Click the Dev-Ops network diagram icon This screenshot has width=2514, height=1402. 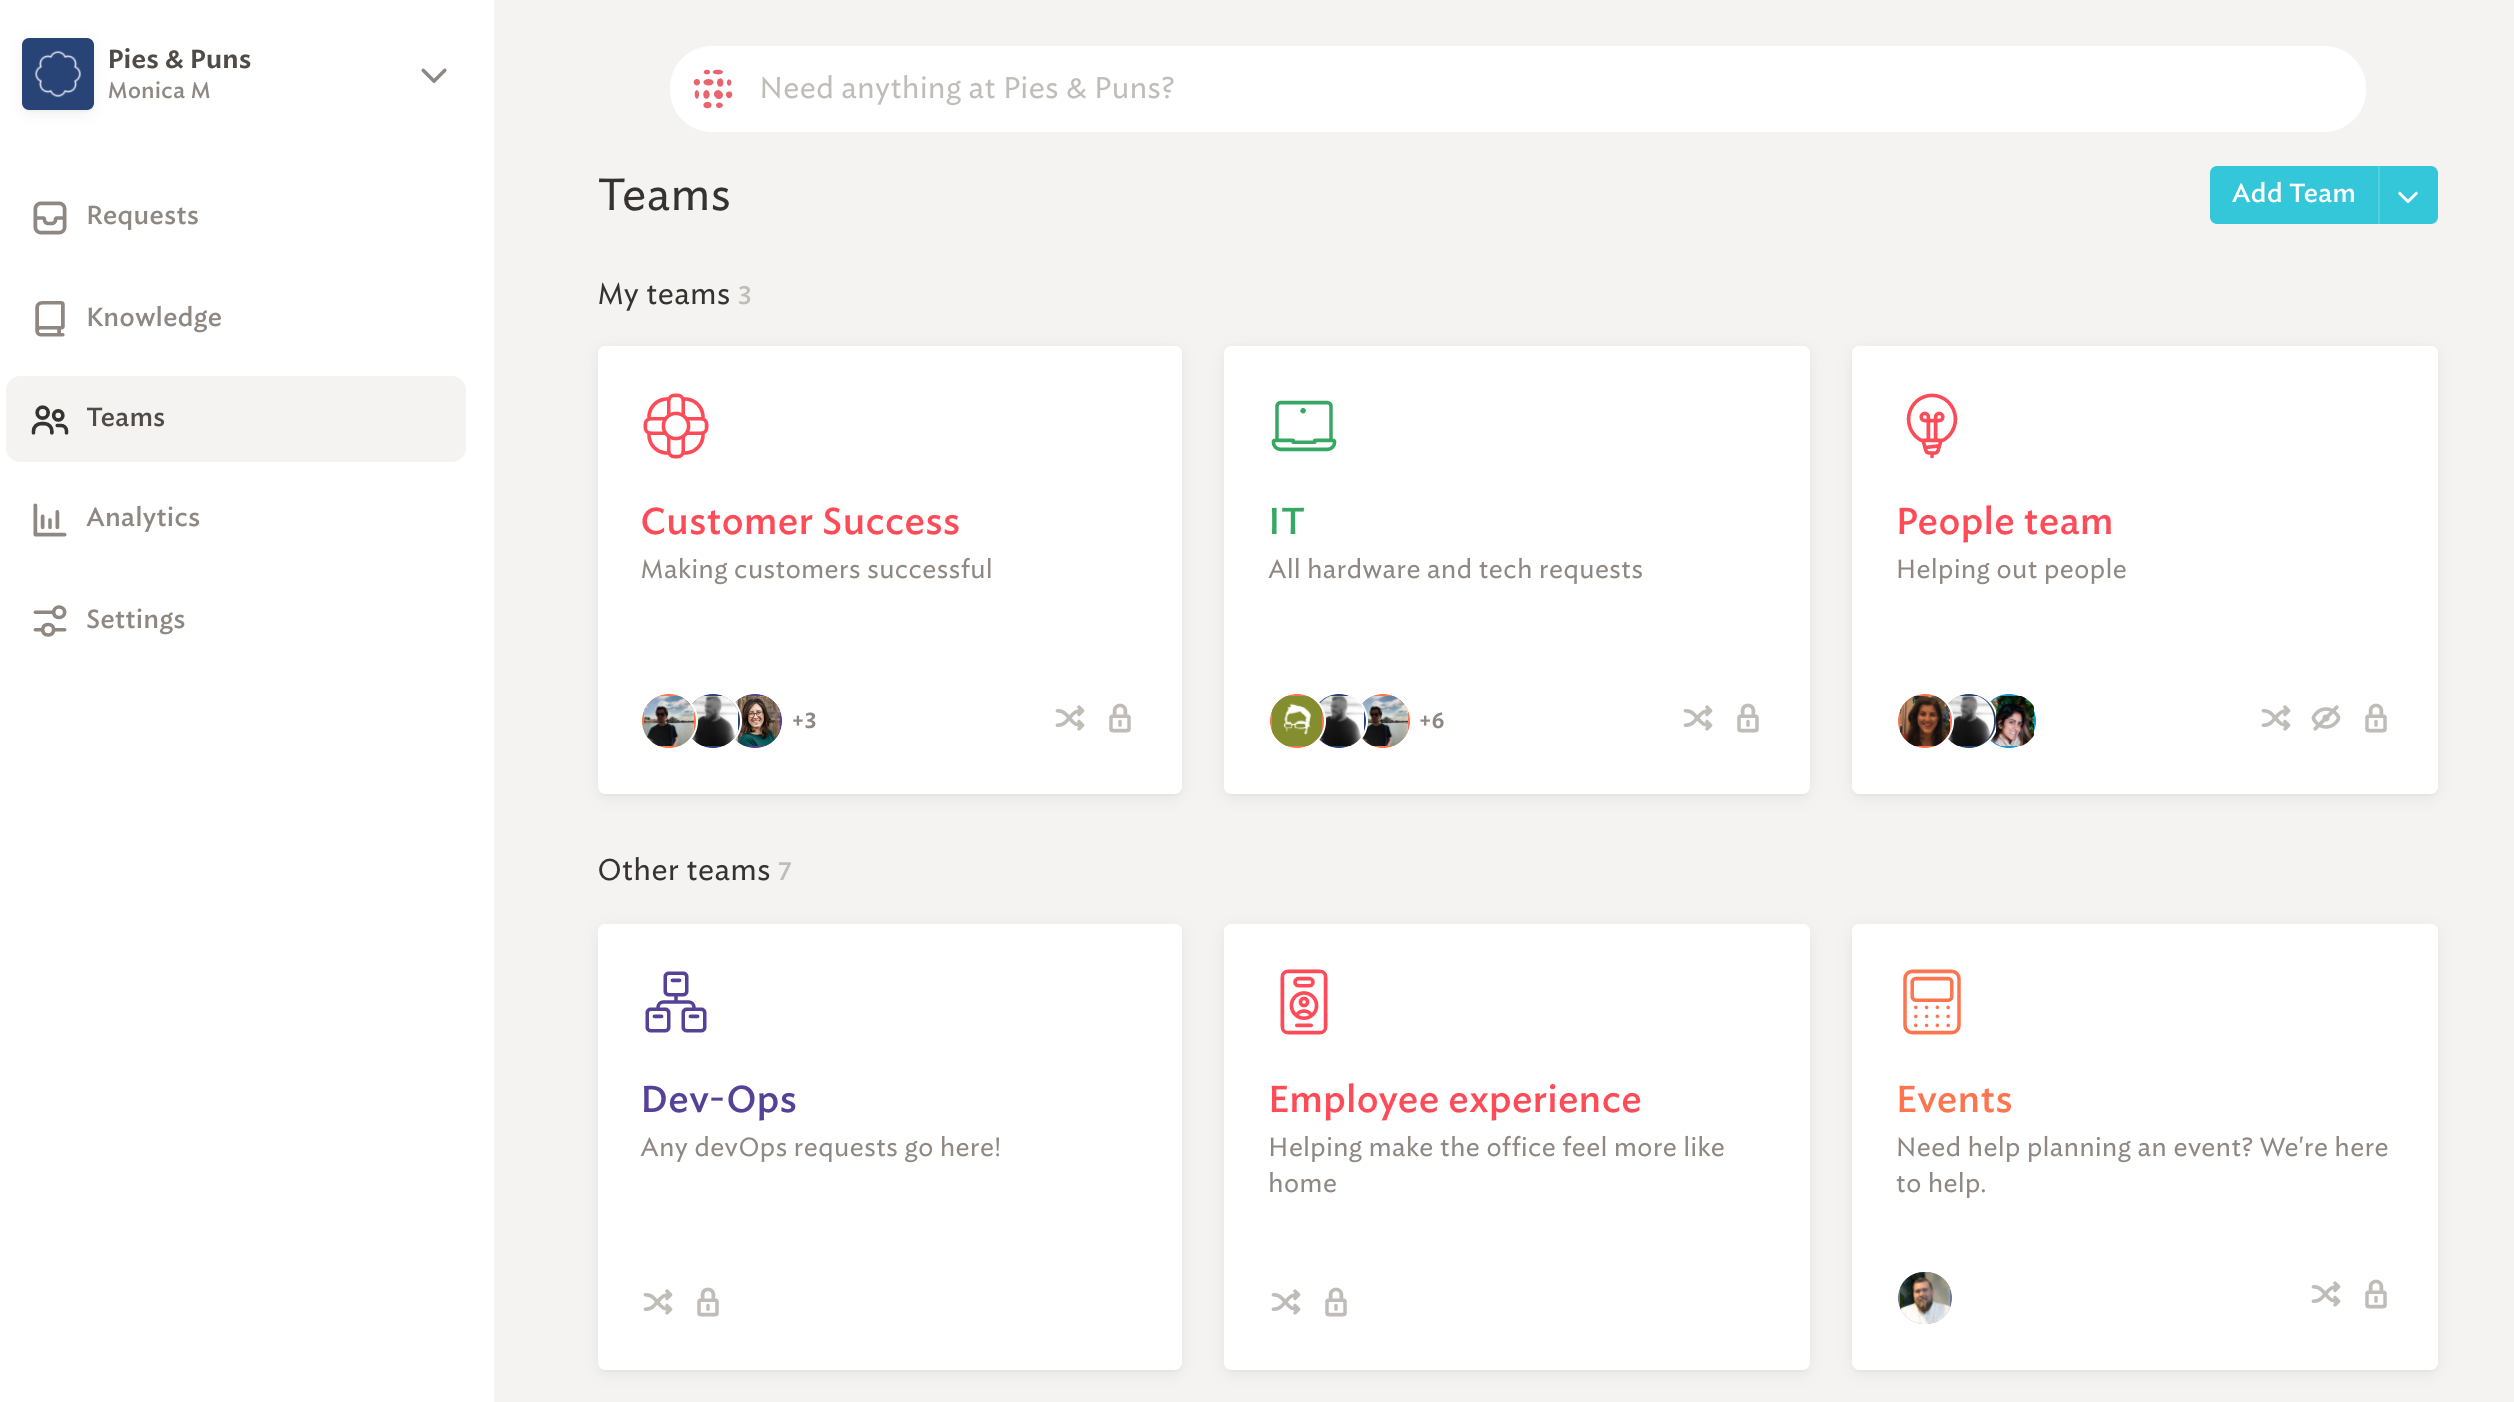(676, 1001)
